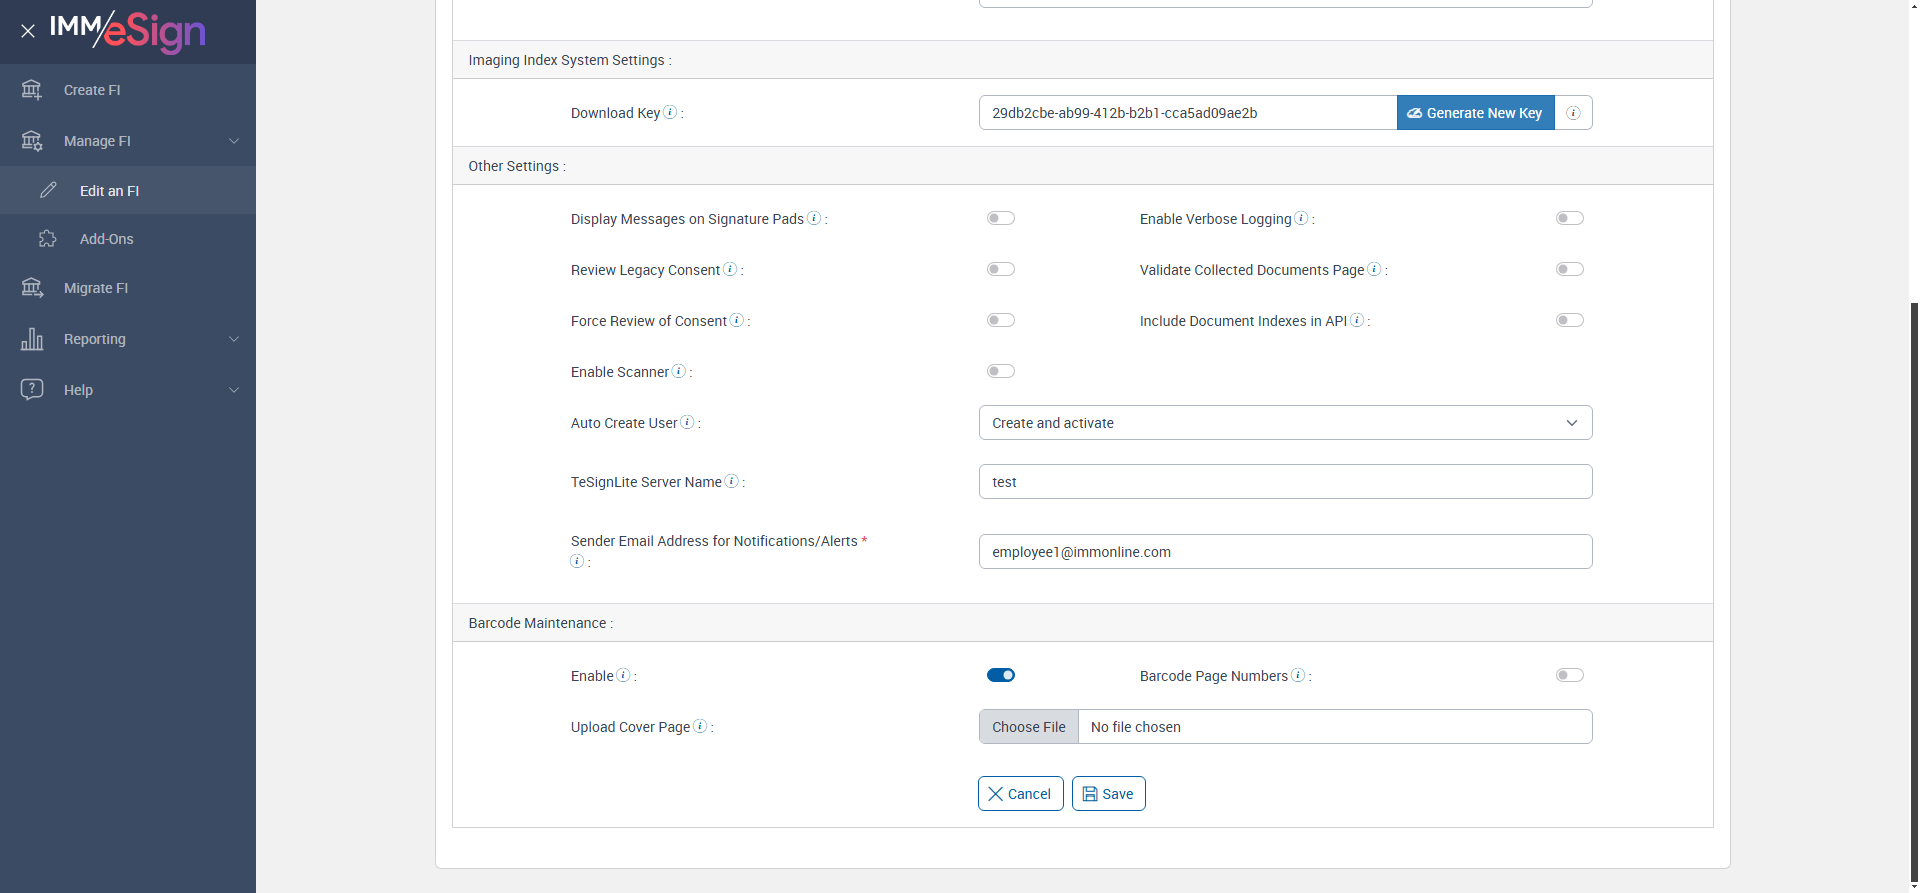The image size is (1920, 893).
Task: Toggle Display Messages on Signature Pads
Action: [x=1000, y=218]
